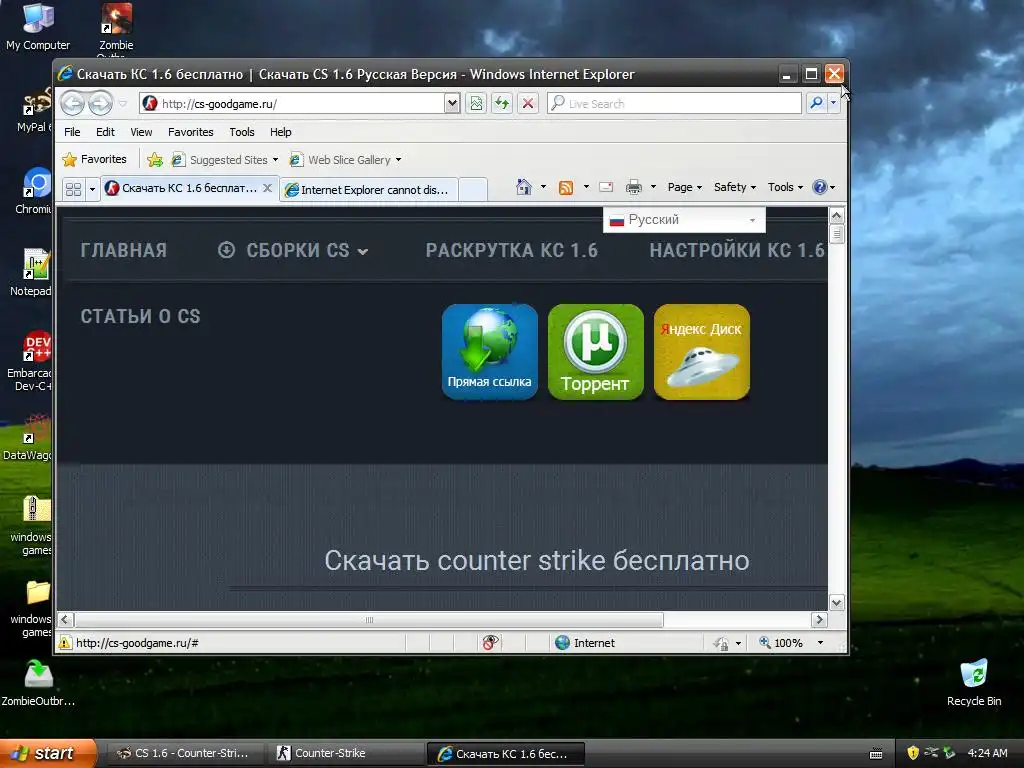Open ZombieOutbr... desktop icon
1024x768 pixels.
[x=38, y=683]
